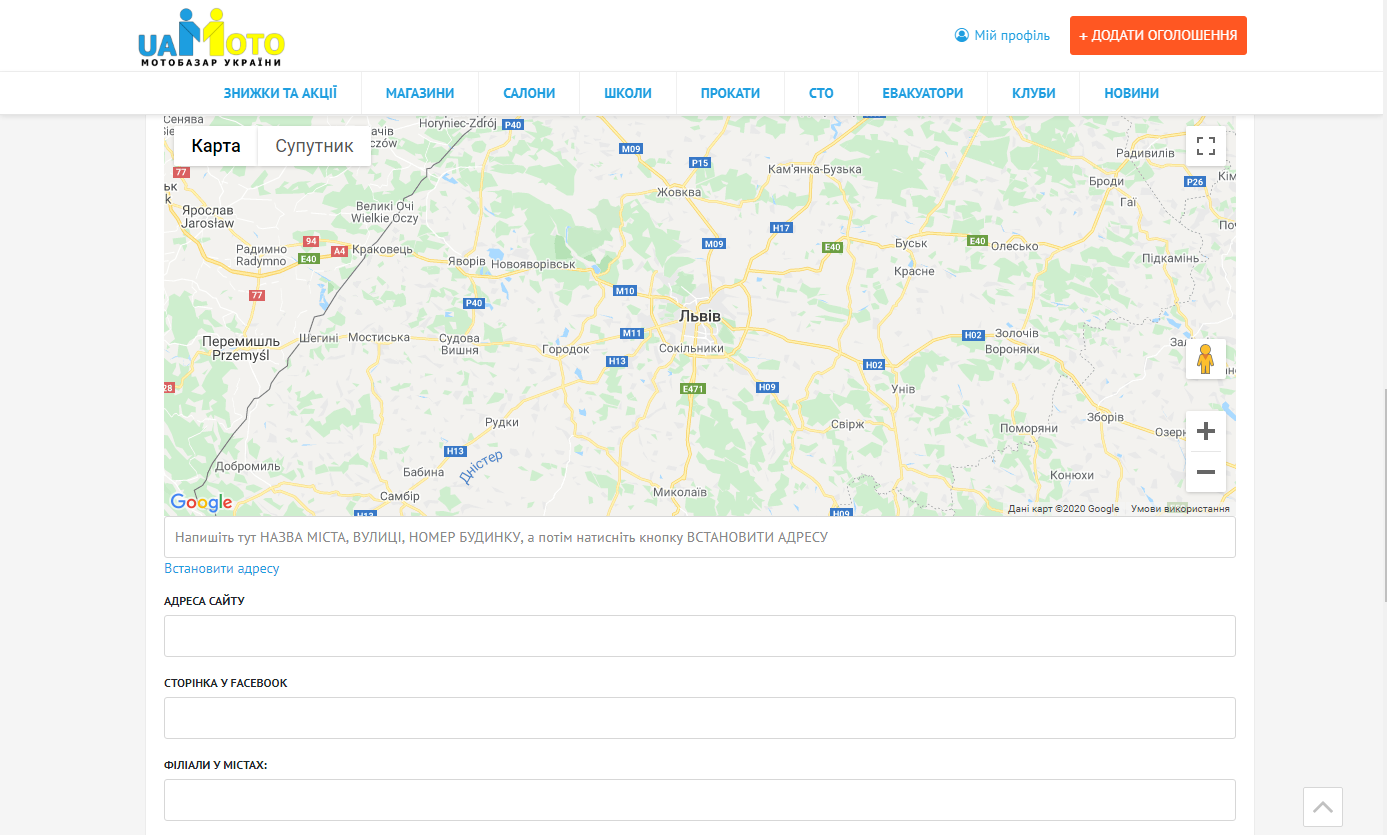Viewport: 1387px width, 835px height.
Task: Click the Google logo on map
Action: tap(201, 503)
